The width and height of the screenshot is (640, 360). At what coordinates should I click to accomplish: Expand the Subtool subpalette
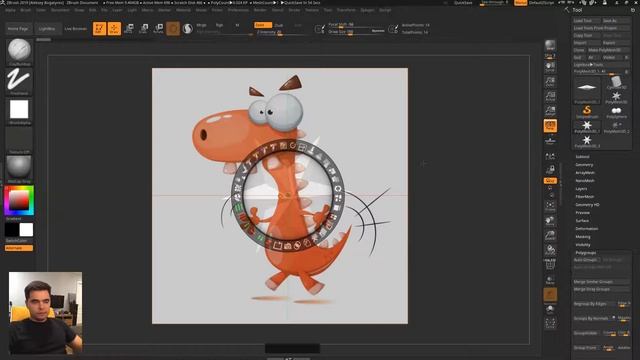pyautogui.click(x=582, y=157)
